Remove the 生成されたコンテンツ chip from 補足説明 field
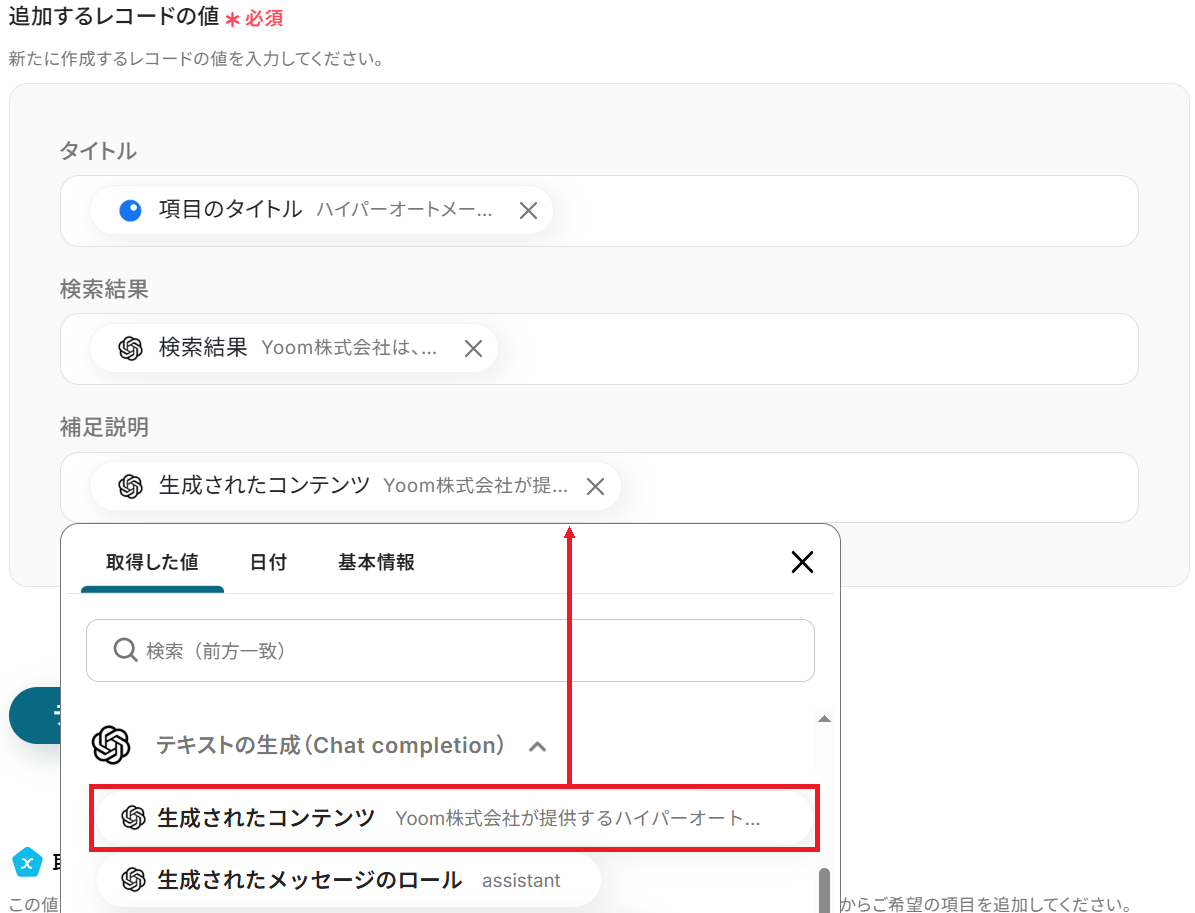The width and height of the screenshot is (1195, 913). coord(595,486)
